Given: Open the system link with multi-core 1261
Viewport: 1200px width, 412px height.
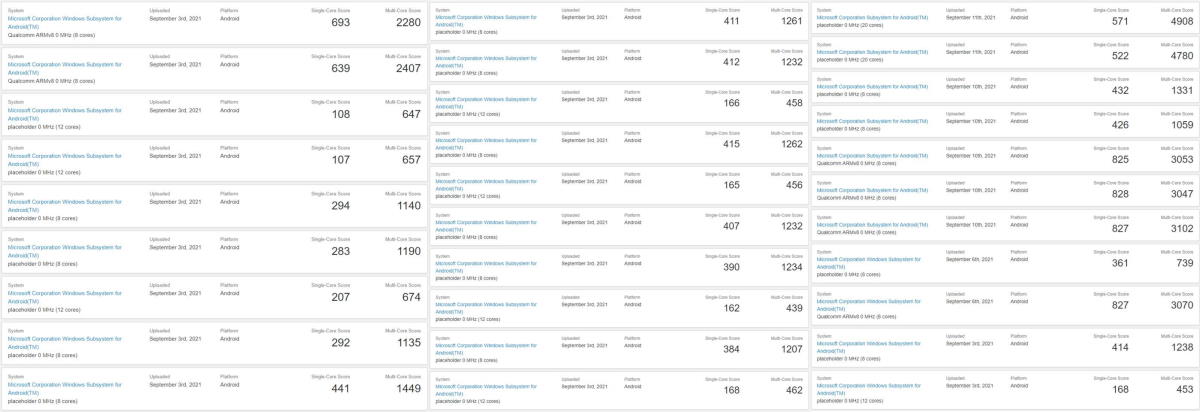Looking at the screenshot, I should coord(486,20).
